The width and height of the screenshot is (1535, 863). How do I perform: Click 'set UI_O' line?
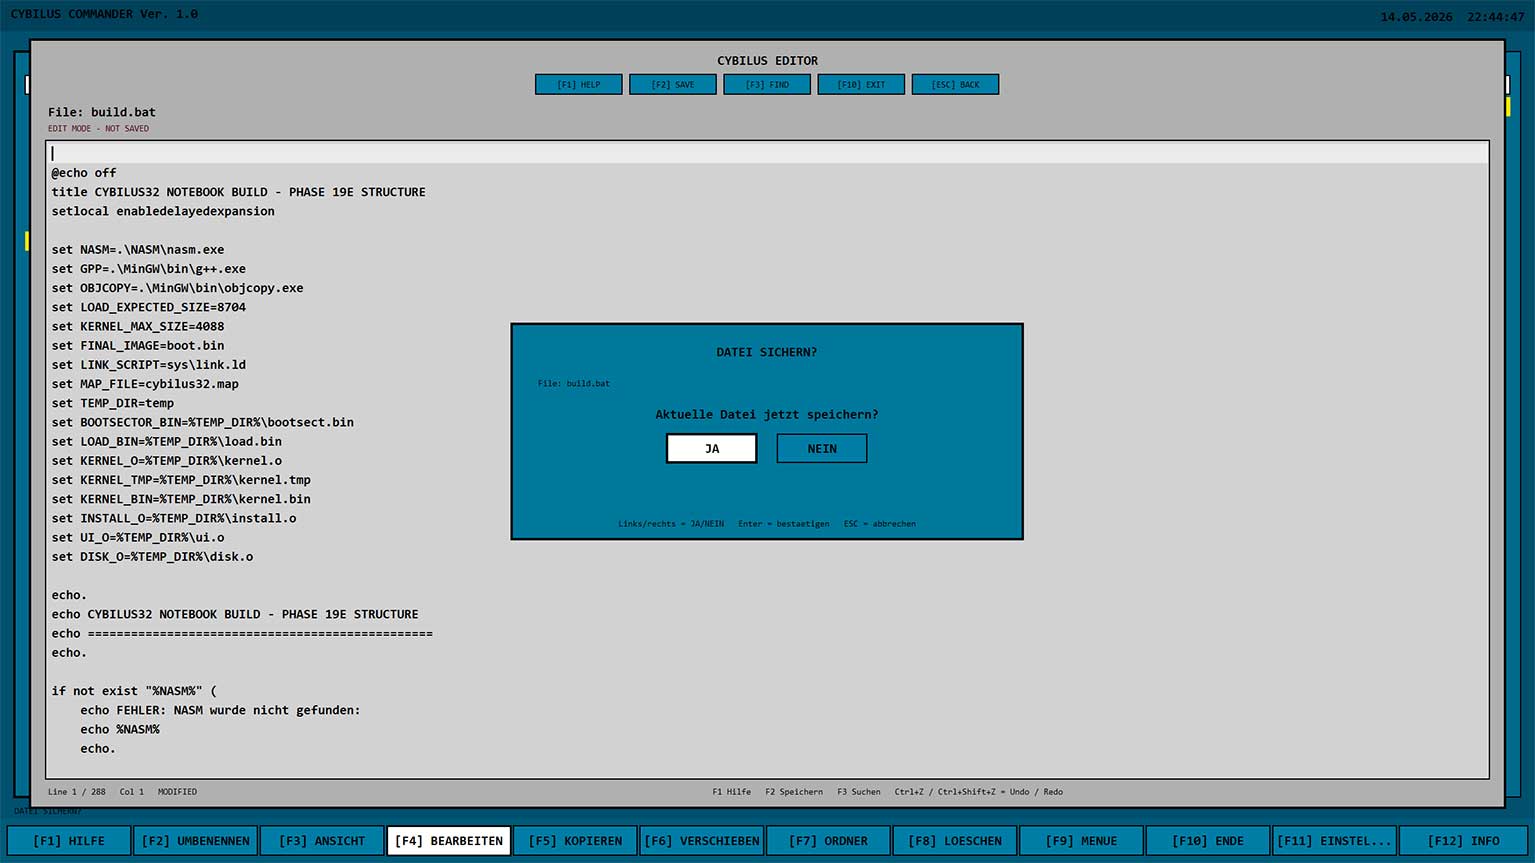pos(138,537)
